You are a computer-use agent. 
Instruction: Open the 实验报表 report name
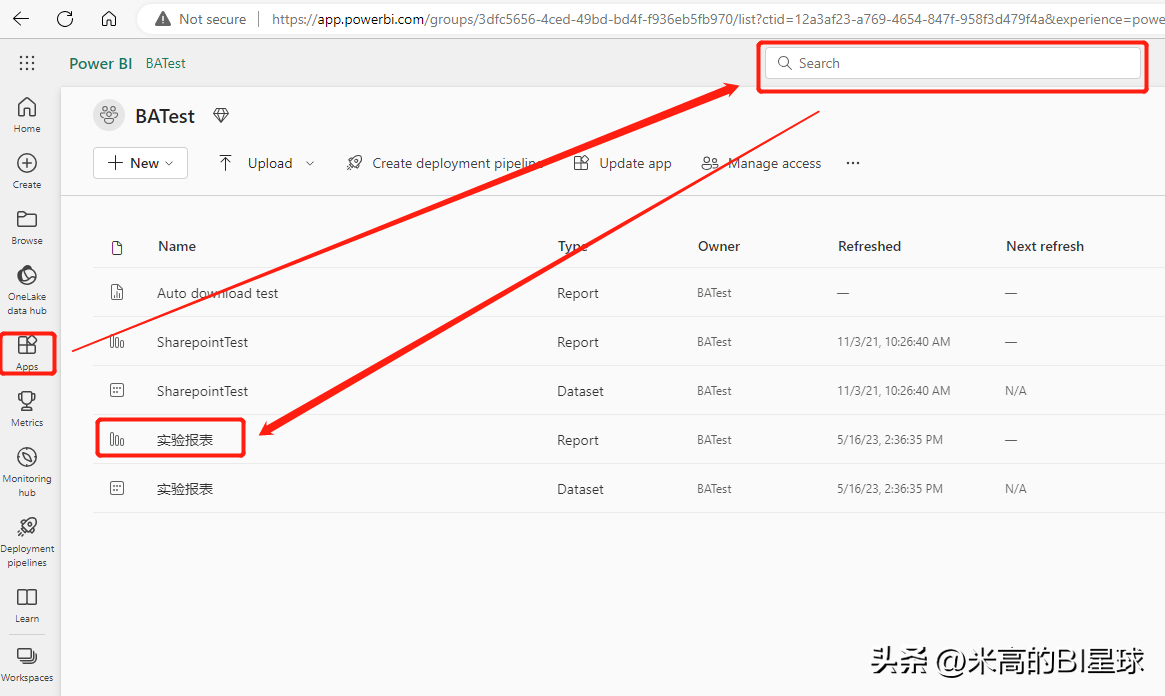point(185,440)
